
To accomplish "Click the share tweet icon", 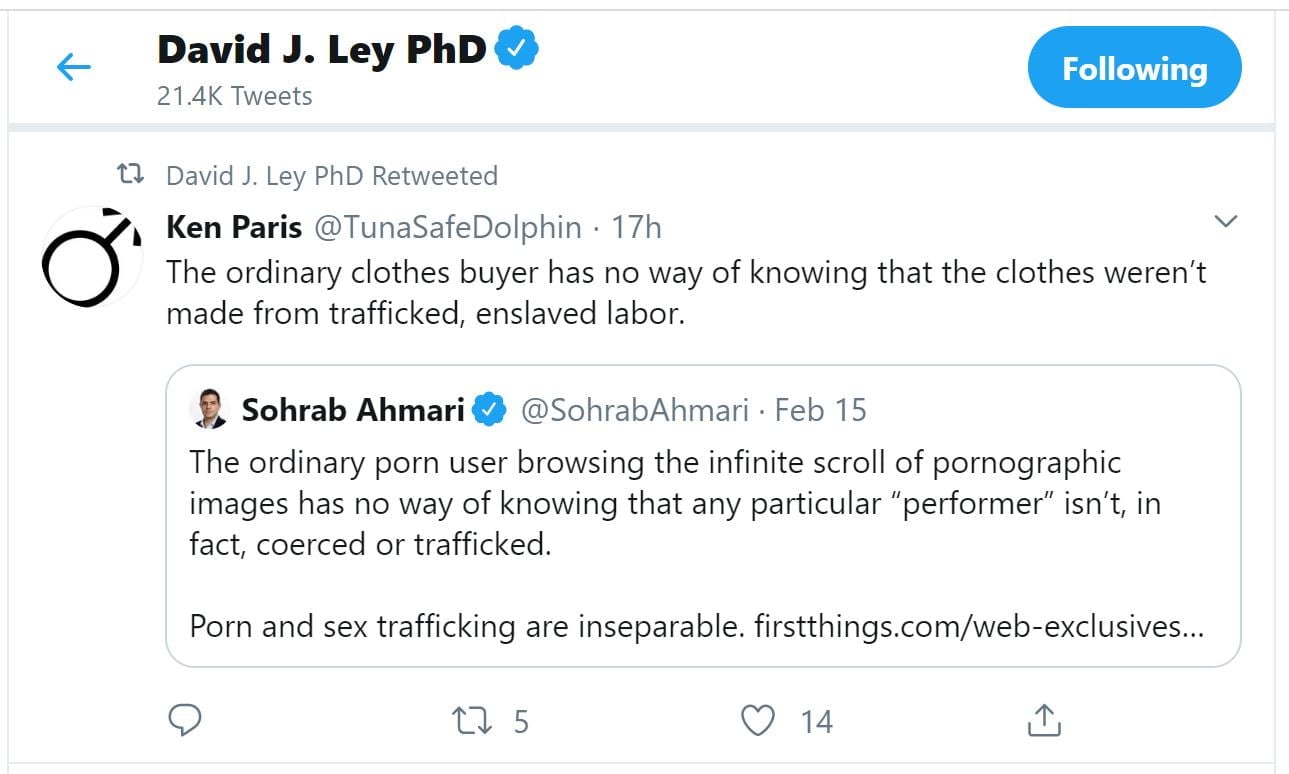I will pos(1043,720).
